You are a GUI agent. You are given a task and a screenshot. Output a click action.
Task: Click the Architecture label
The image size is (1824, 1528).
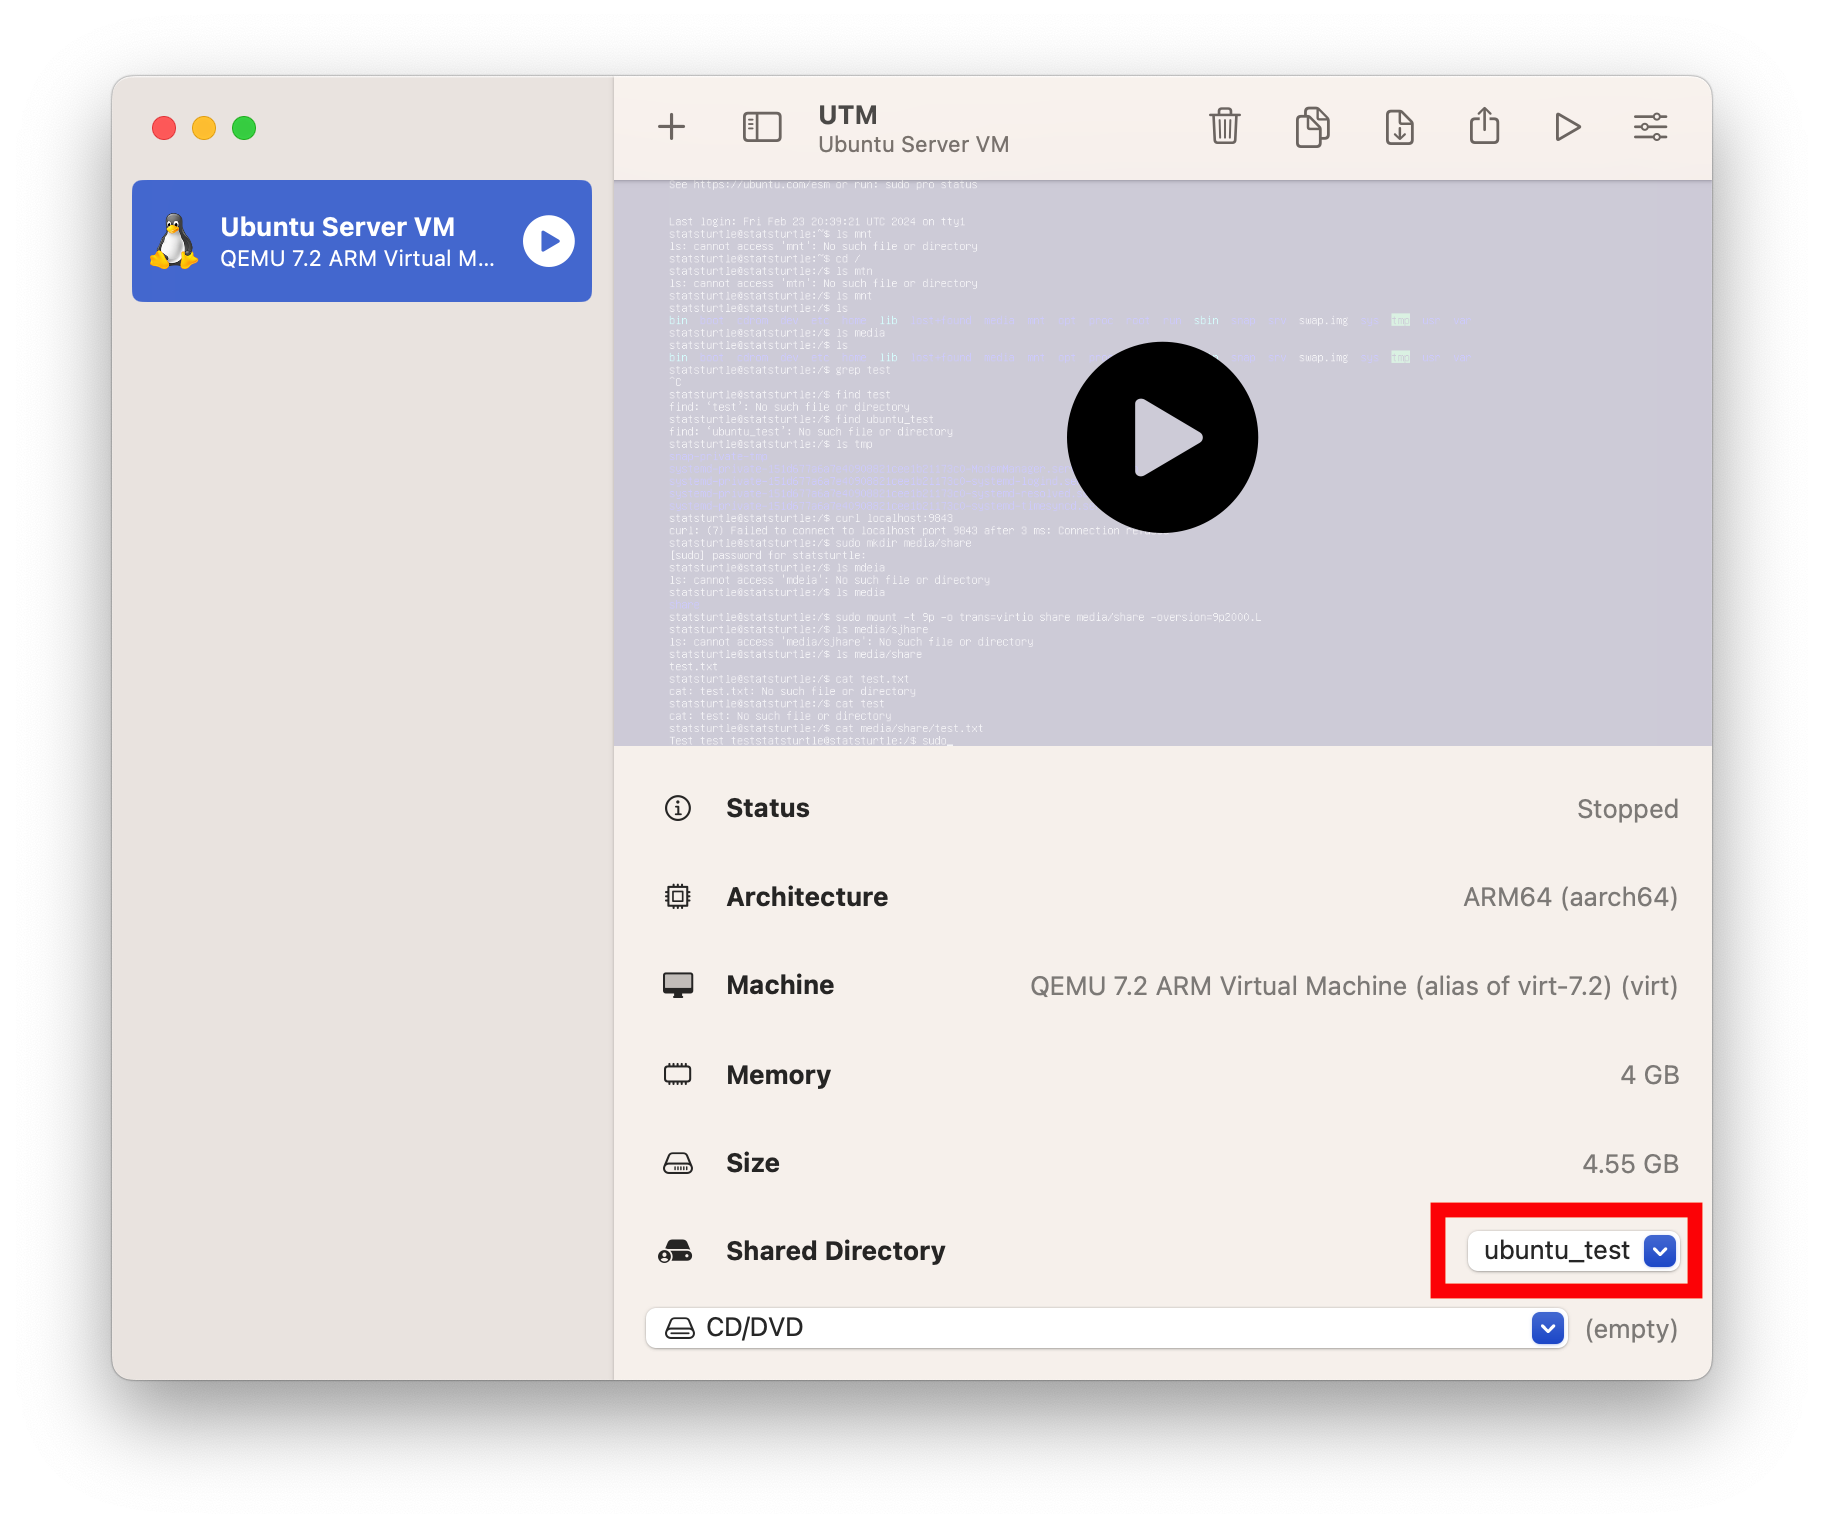(807, 897)
